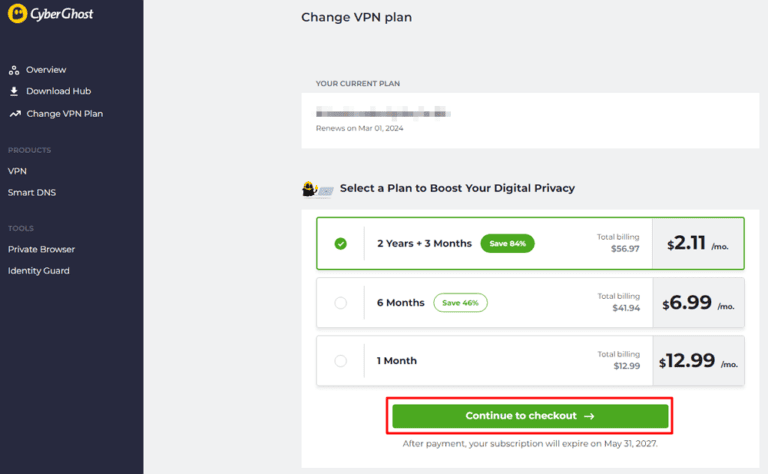The image size is (768, 474).
Task: Launch Private Browser from Tools
Action: click(41, 249)
